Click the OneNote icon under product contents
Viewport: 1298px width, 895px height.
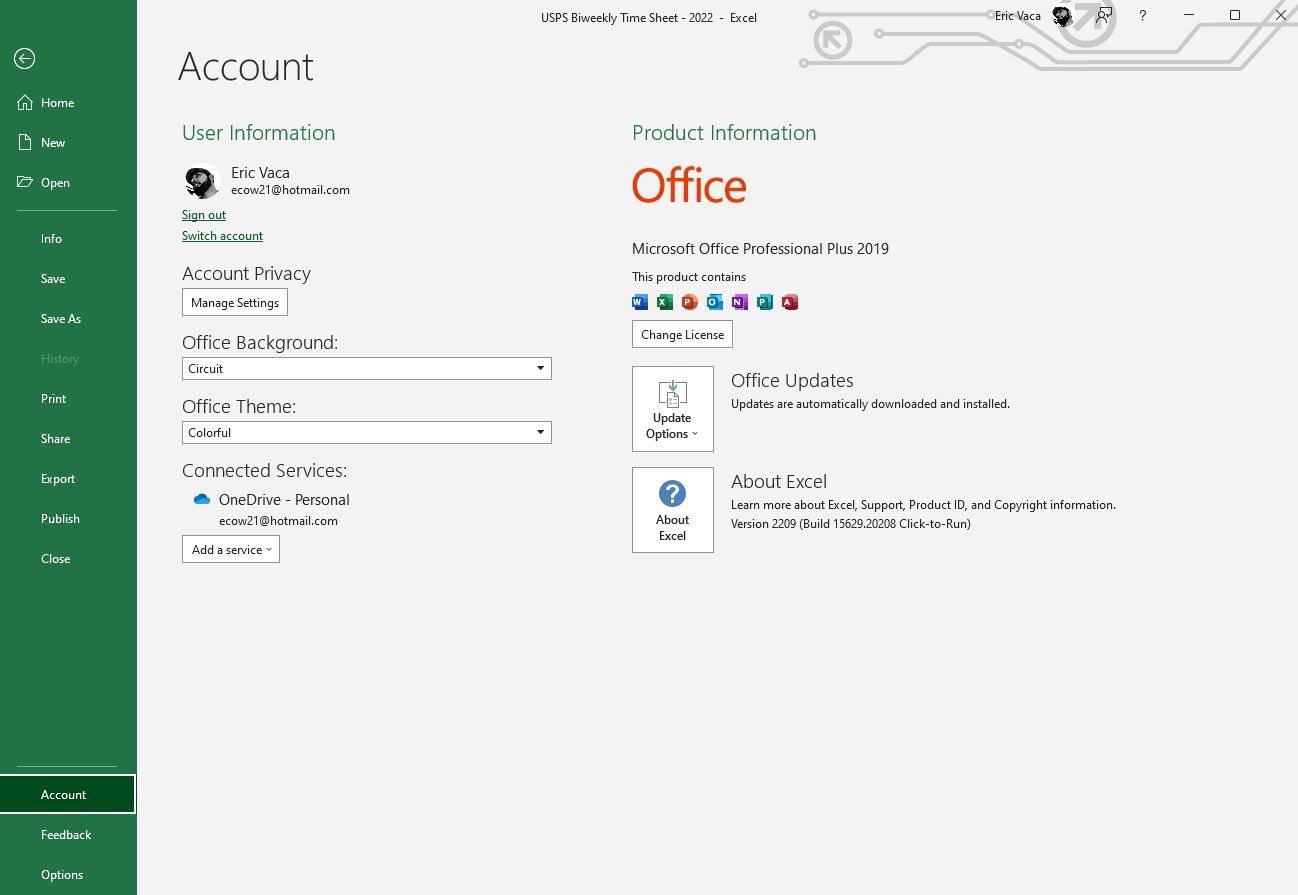point(740,302)
